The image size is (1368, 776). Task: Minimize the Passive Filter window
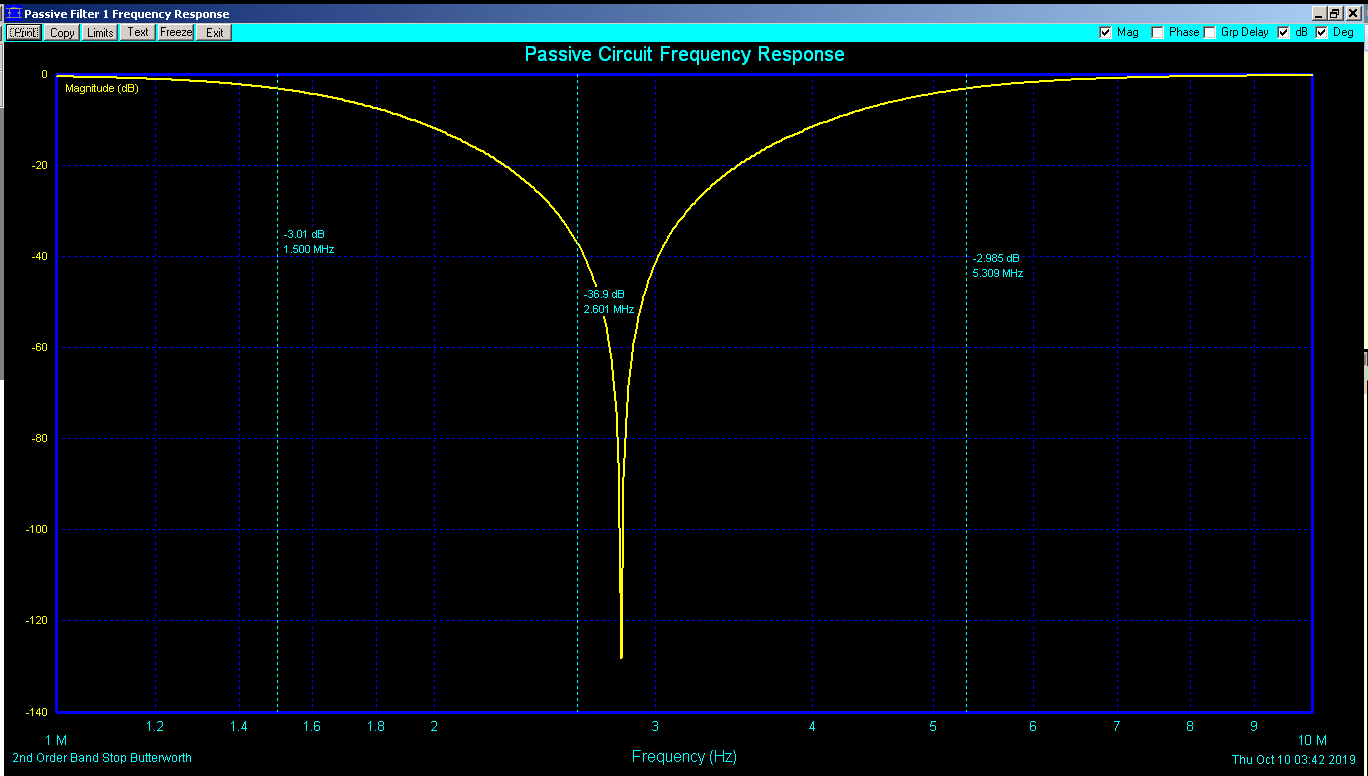(x=1319, y=13)
